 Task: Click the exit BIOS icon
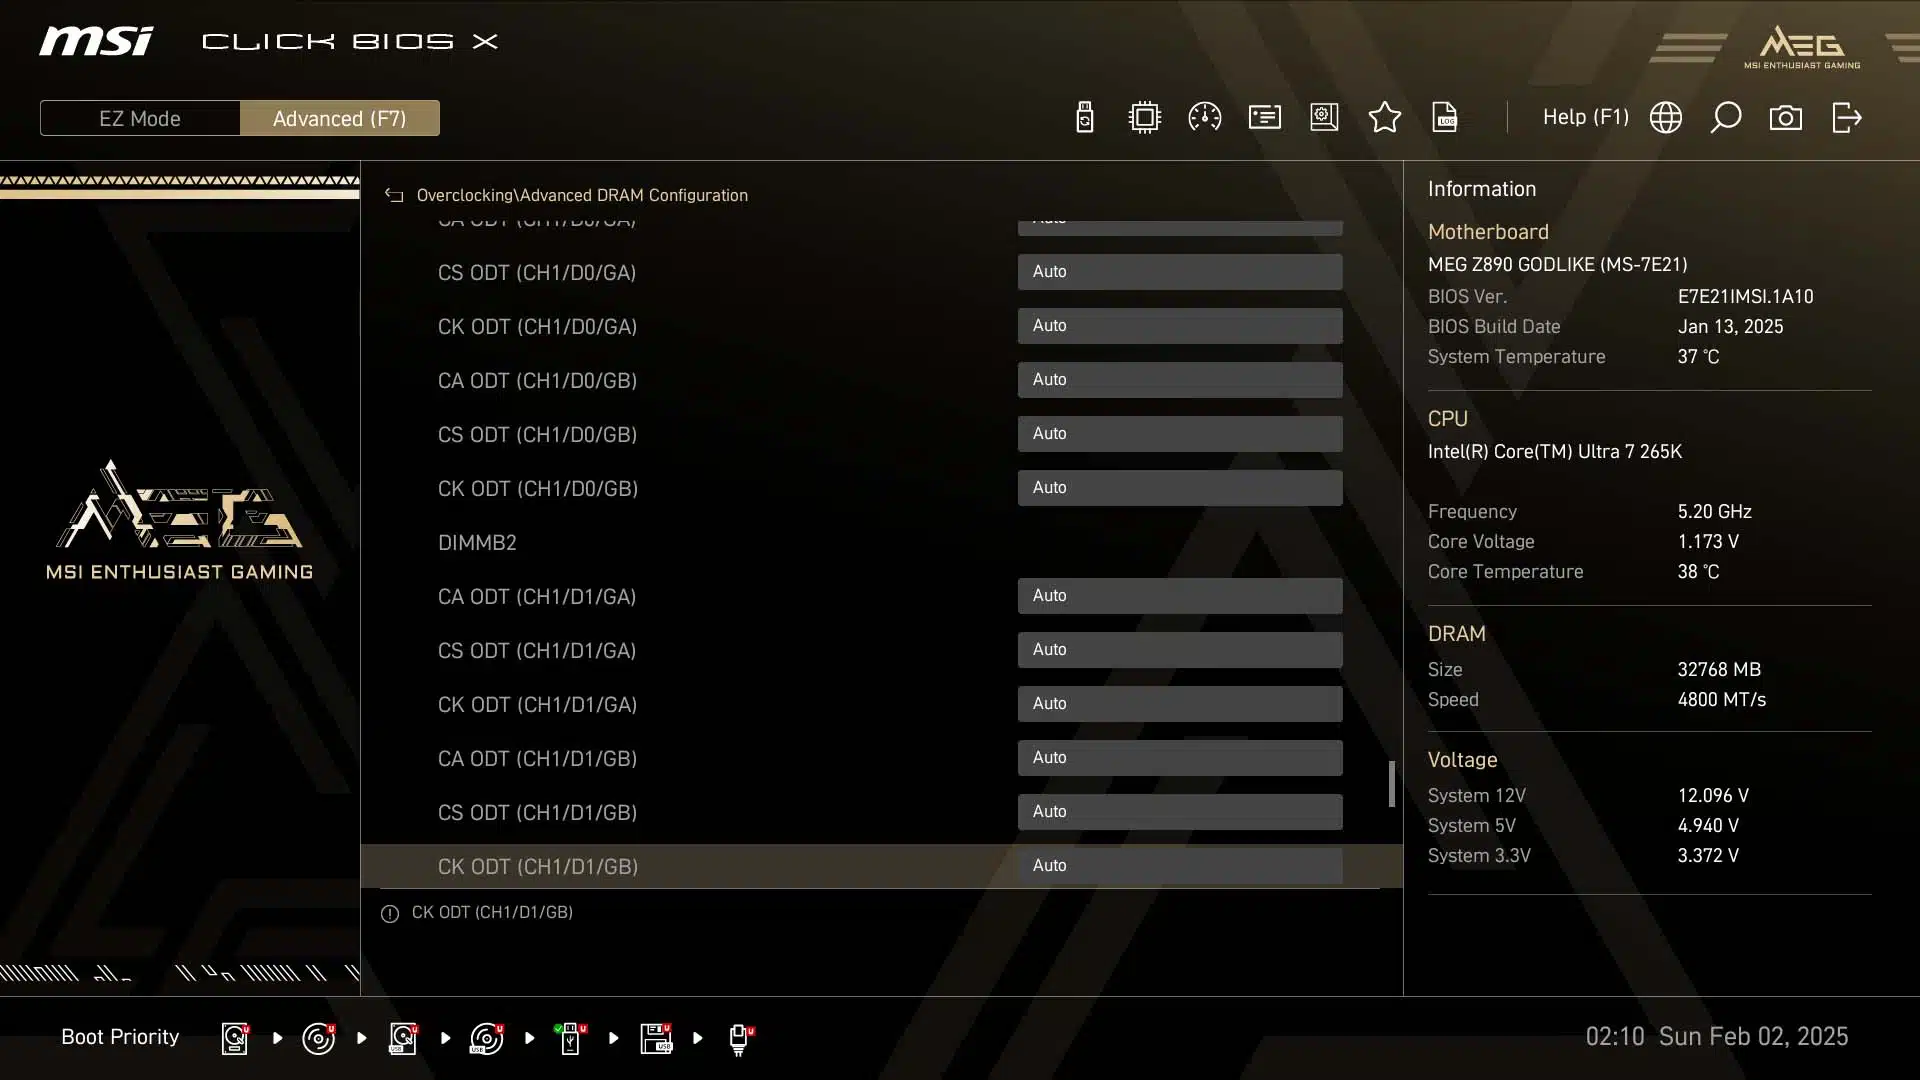coord(1847,118)
